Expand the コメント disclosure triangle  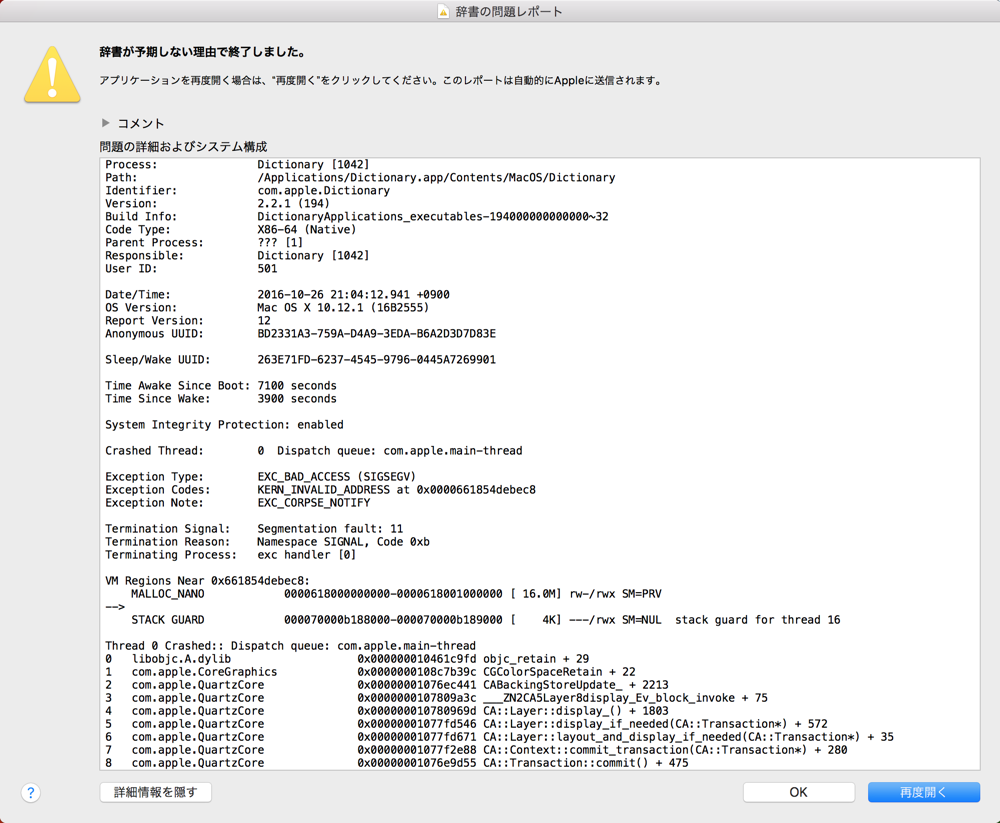pyautogui.click(x=106, y=123)
